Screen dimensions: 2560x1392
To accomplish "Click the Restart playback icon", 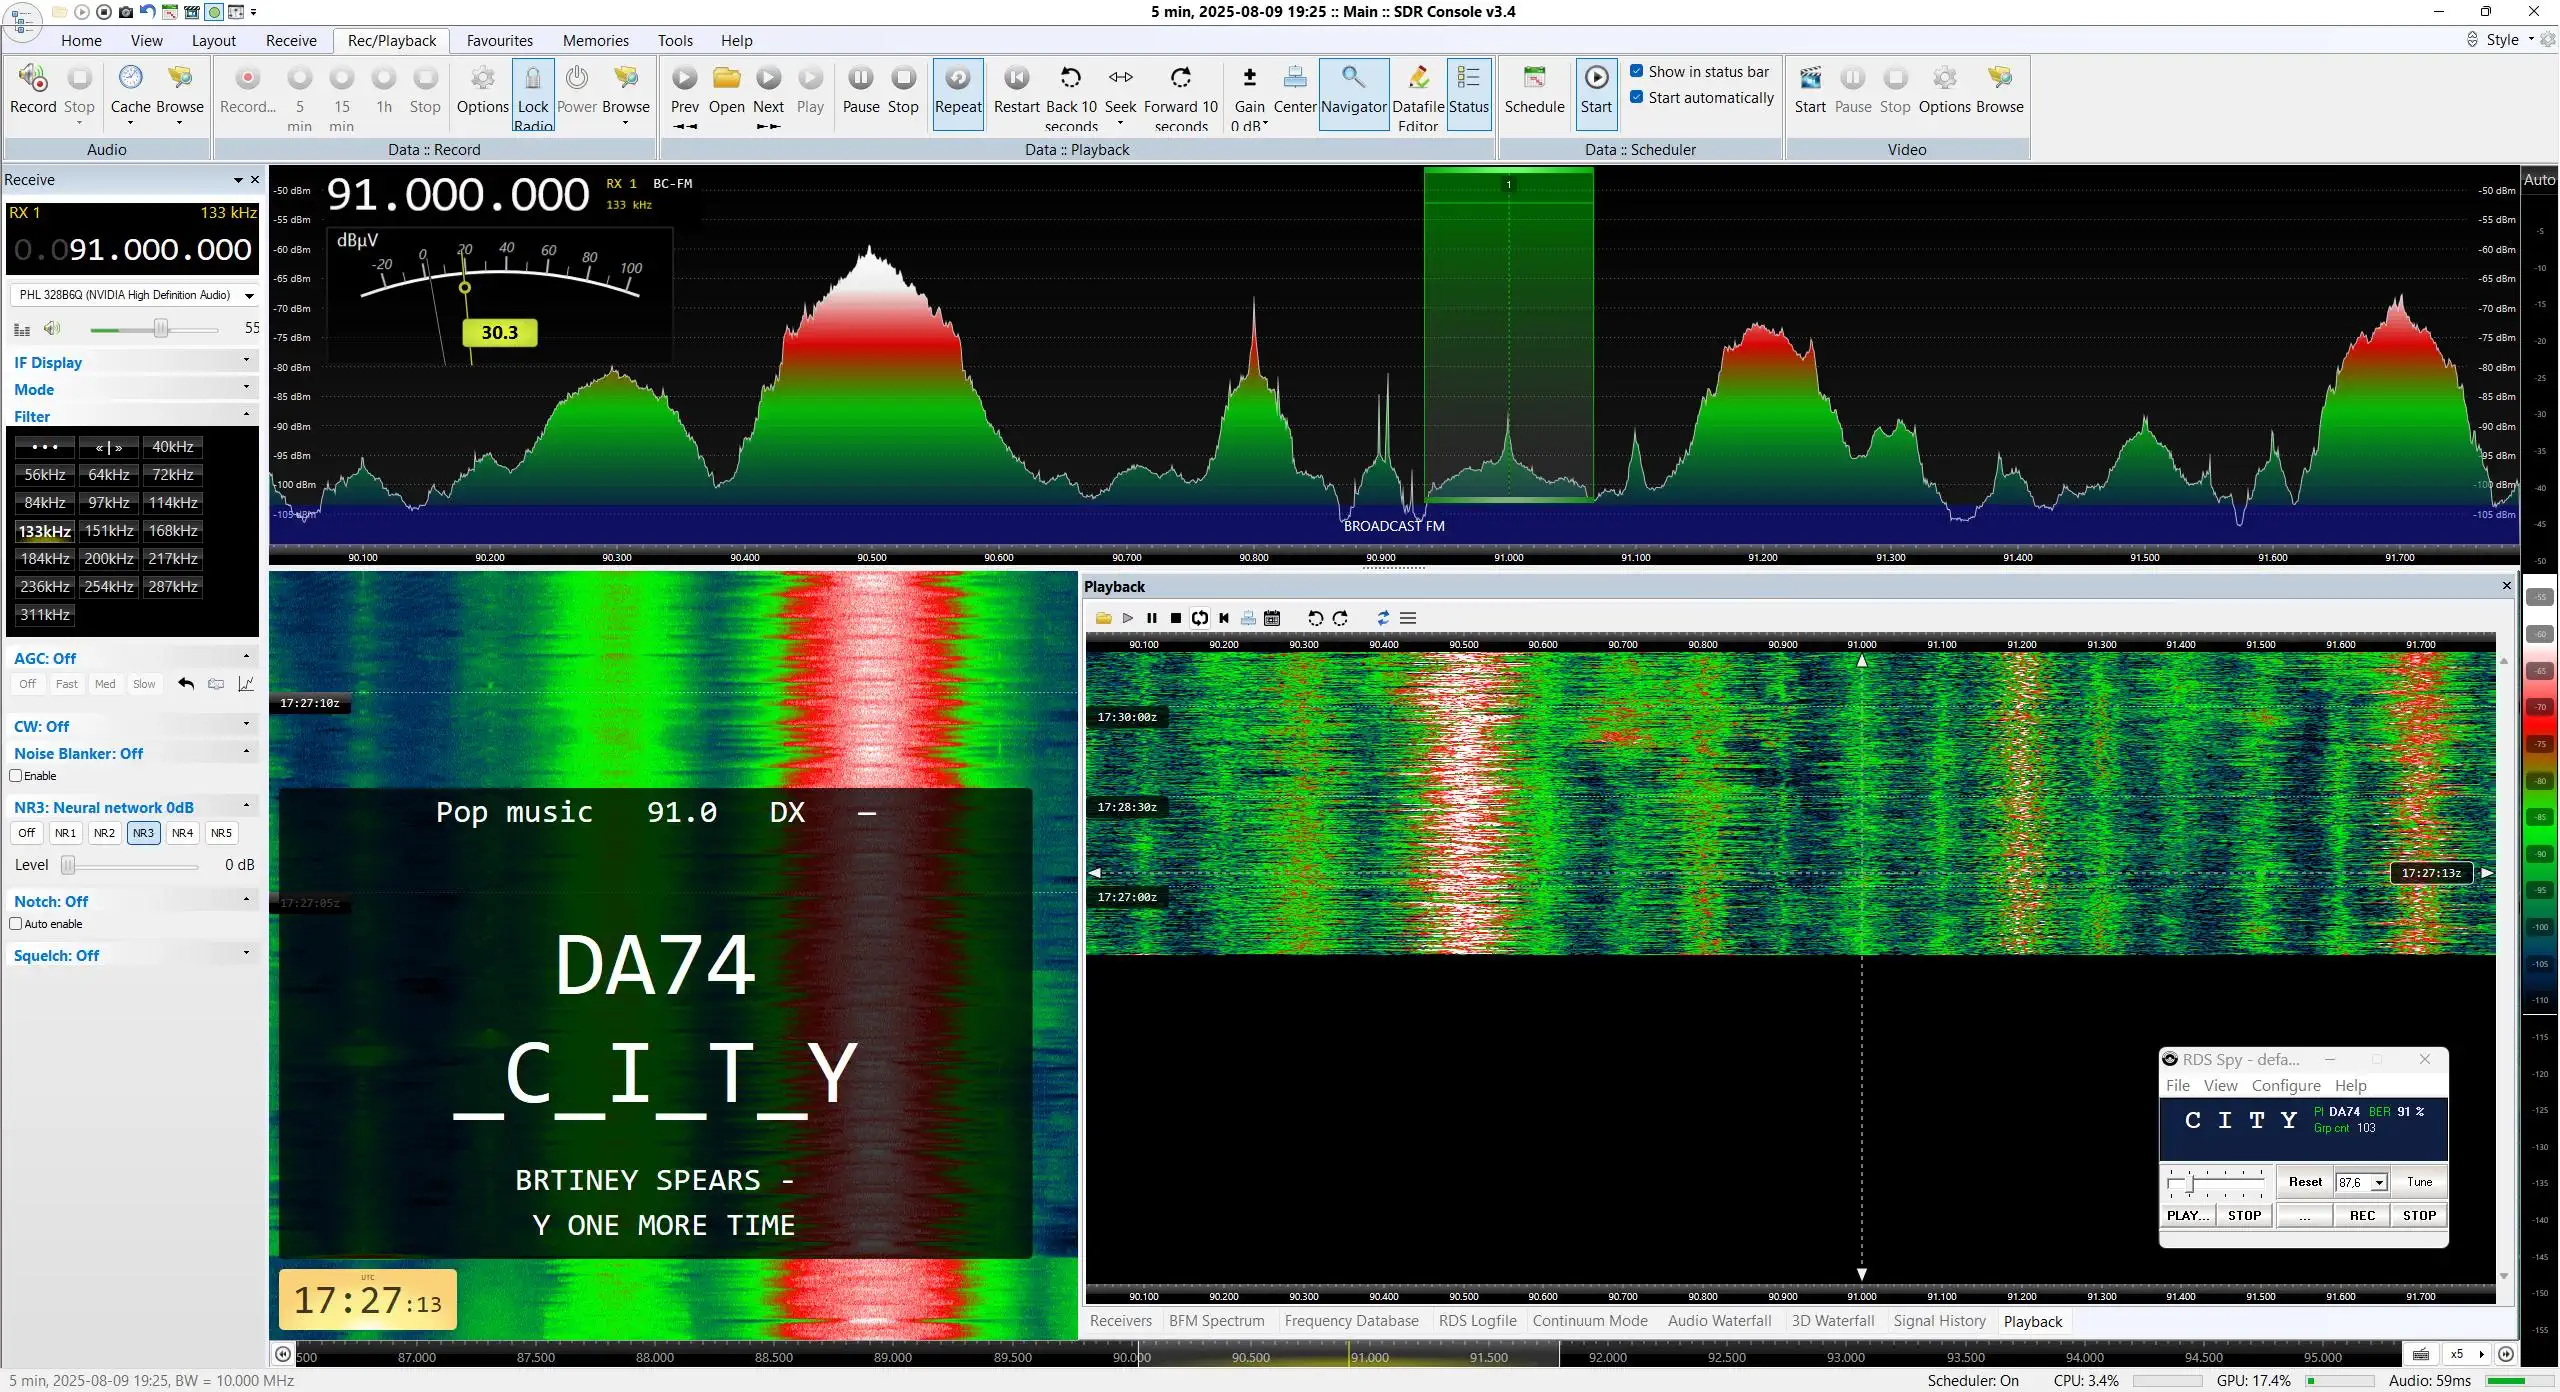I will click(1016, 78).
